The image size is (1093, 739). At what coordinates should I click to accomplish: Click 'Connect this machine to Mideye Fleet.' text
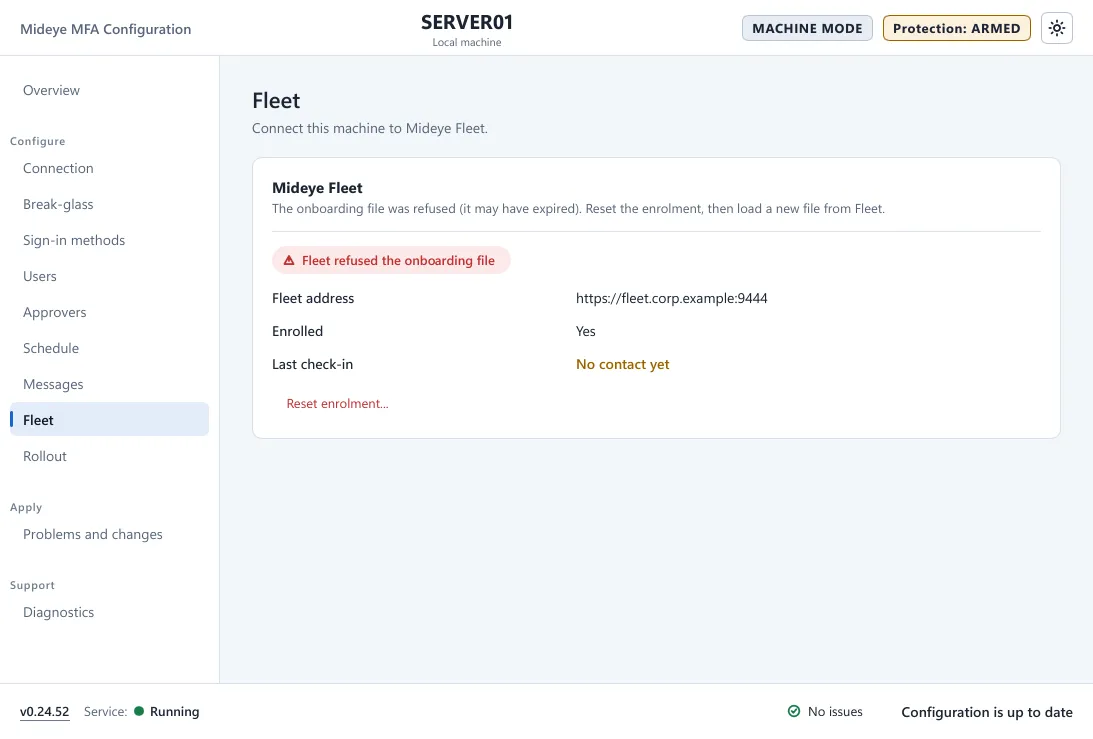pyautogui.click(x=370, y=128)
